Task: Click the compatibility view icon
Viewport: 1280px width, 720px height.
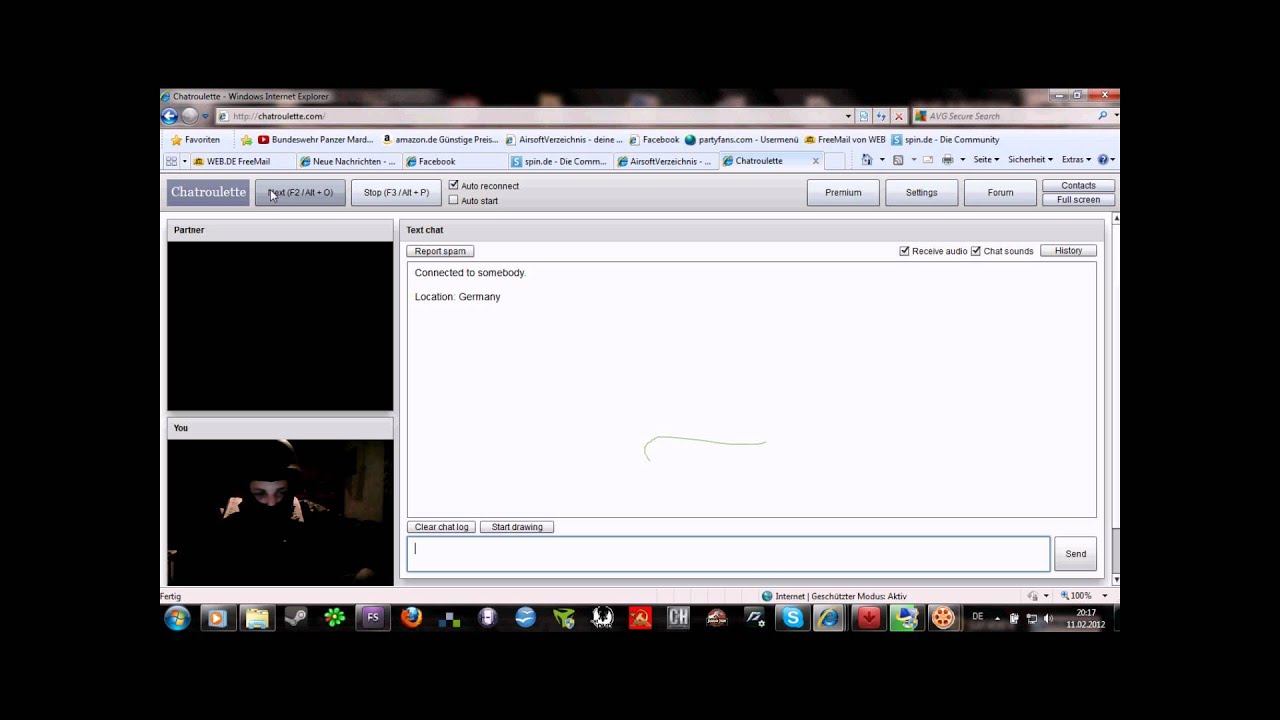Action: (x=864, y=116)
